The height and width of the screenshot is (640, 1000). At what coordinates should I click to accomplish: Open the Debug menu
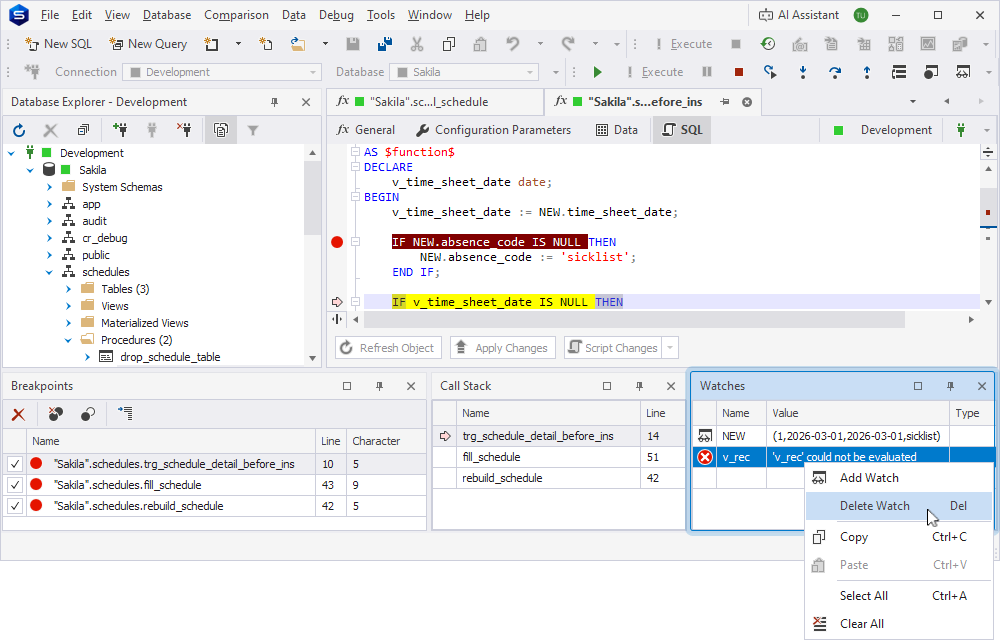click(336, 15)
